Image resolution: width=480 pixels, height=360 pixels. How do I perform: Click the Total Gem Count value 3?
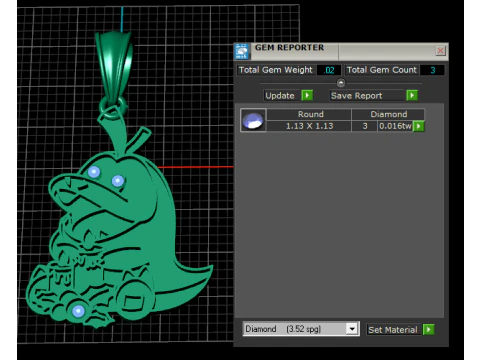coord(432,70)
